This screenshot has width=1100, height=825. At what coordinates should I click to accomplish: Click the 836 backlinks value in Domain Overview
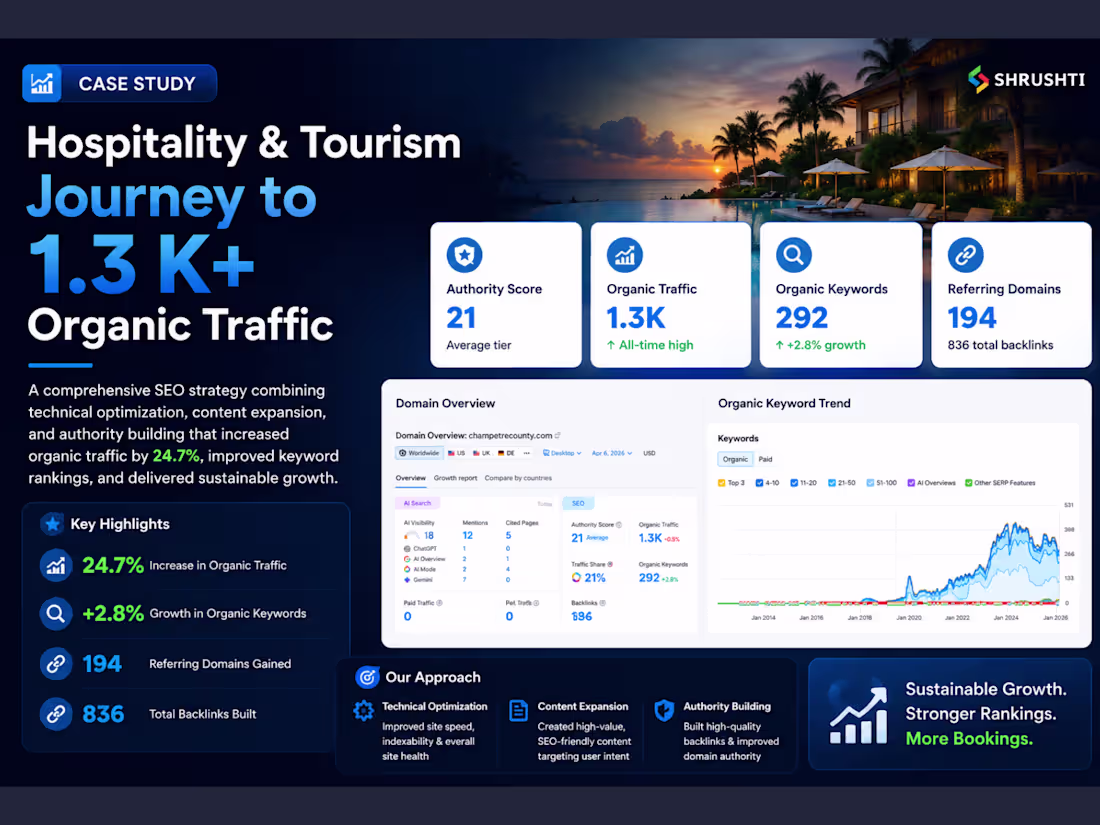tap(582, 617)
